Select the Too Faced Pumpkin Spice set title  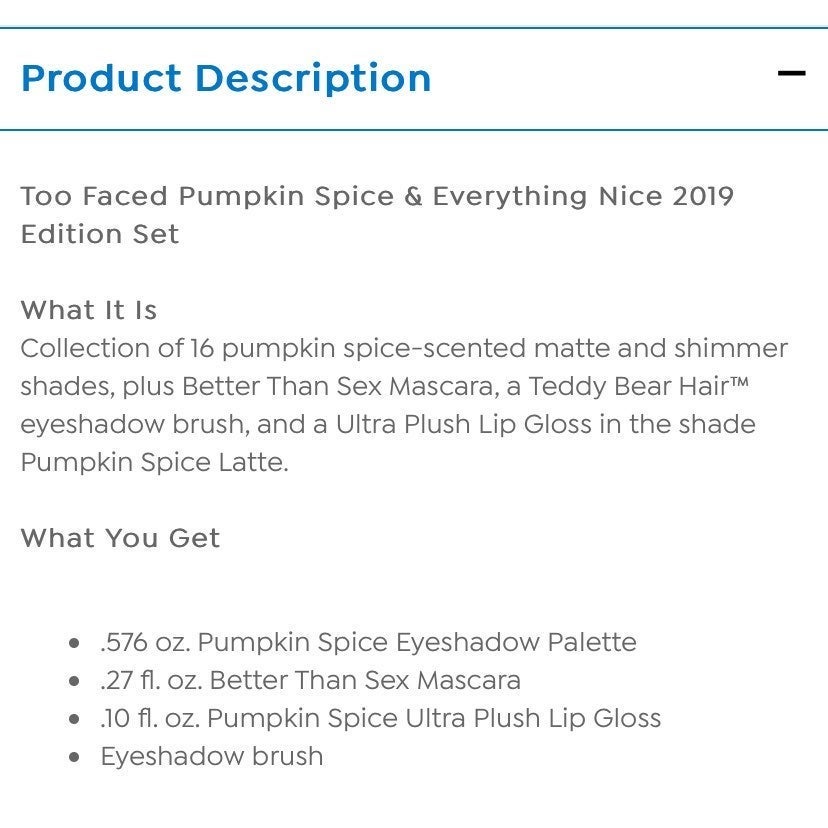click(377, 215)
